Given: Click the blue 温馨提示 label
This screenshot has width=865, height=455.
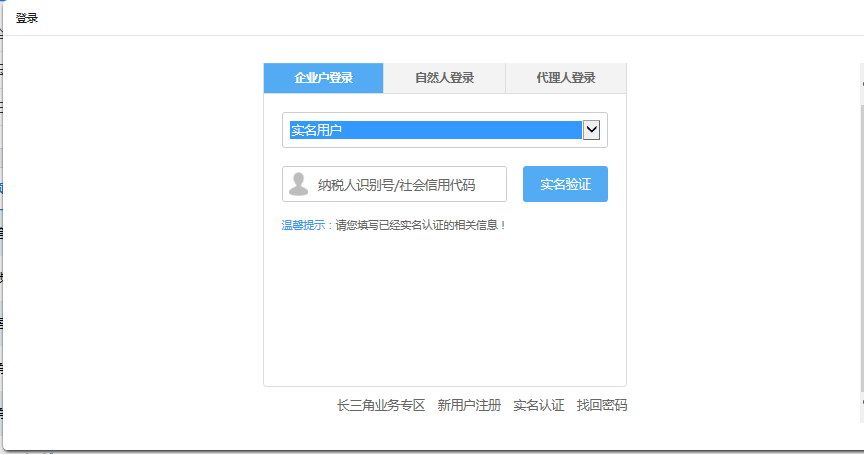Looking at the screenshot, I should pyautogui.click(x=307, y=225).
